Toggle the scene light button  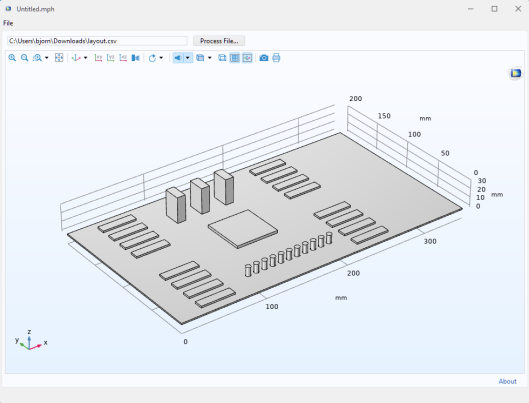pos(178,58)
